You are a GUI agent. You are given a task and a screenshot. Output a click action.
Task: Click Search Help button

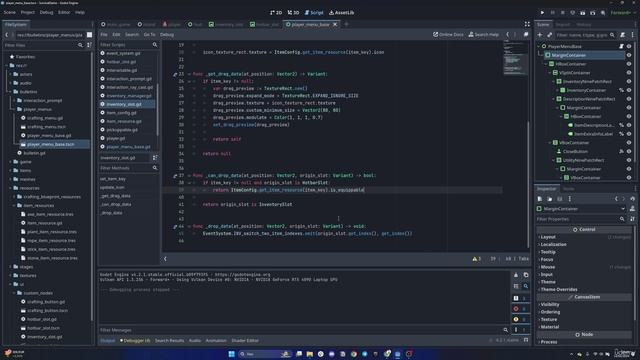click(484, 35)
